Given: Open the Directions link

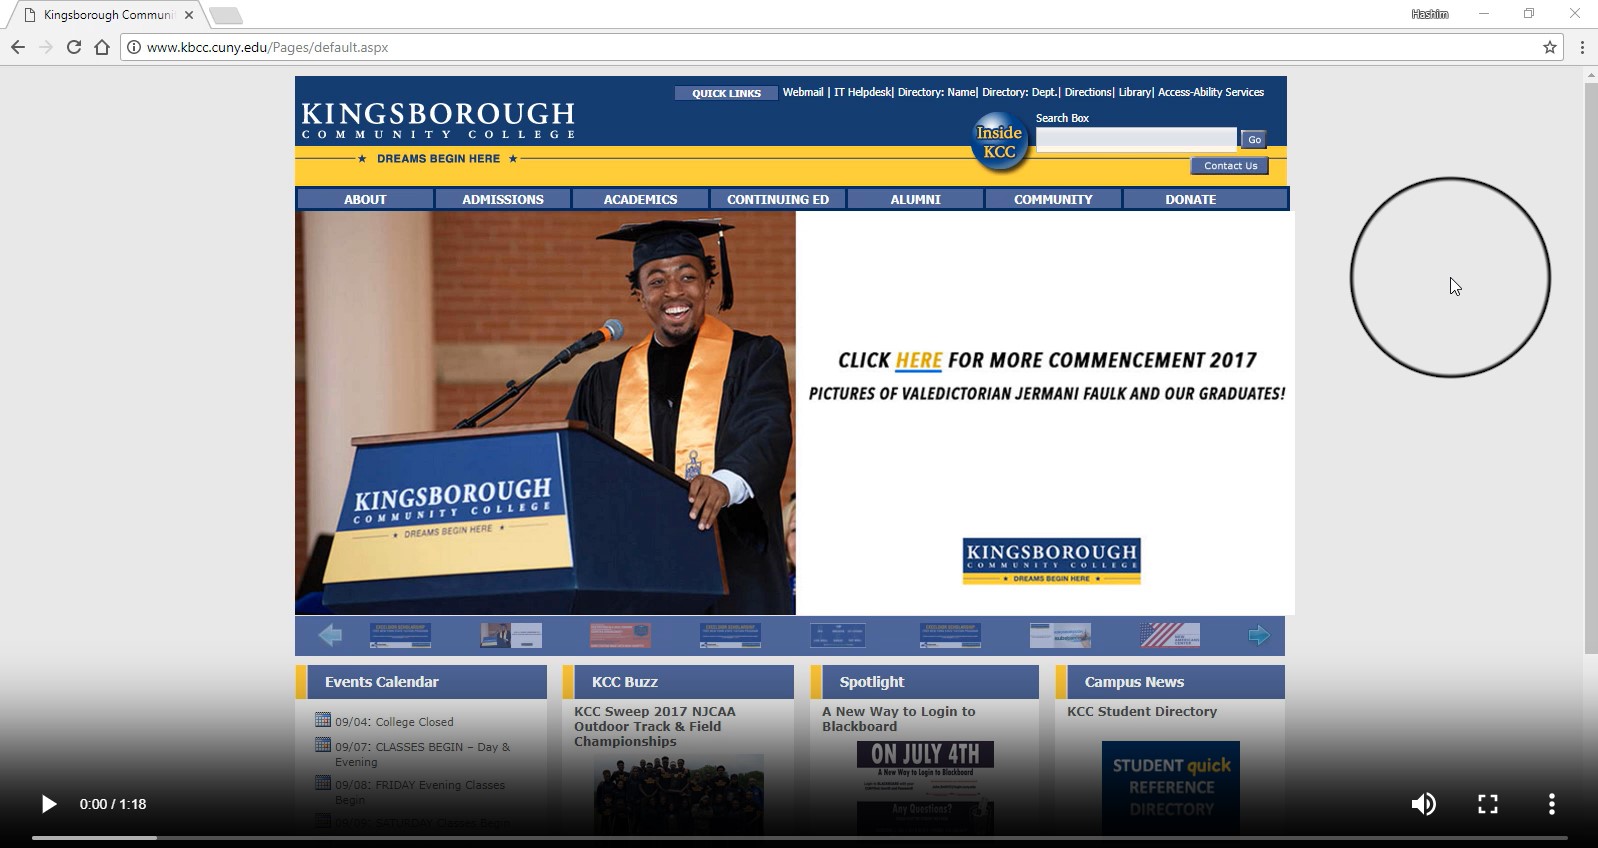Looking at the screenshot, I should tap(1088, 92).
